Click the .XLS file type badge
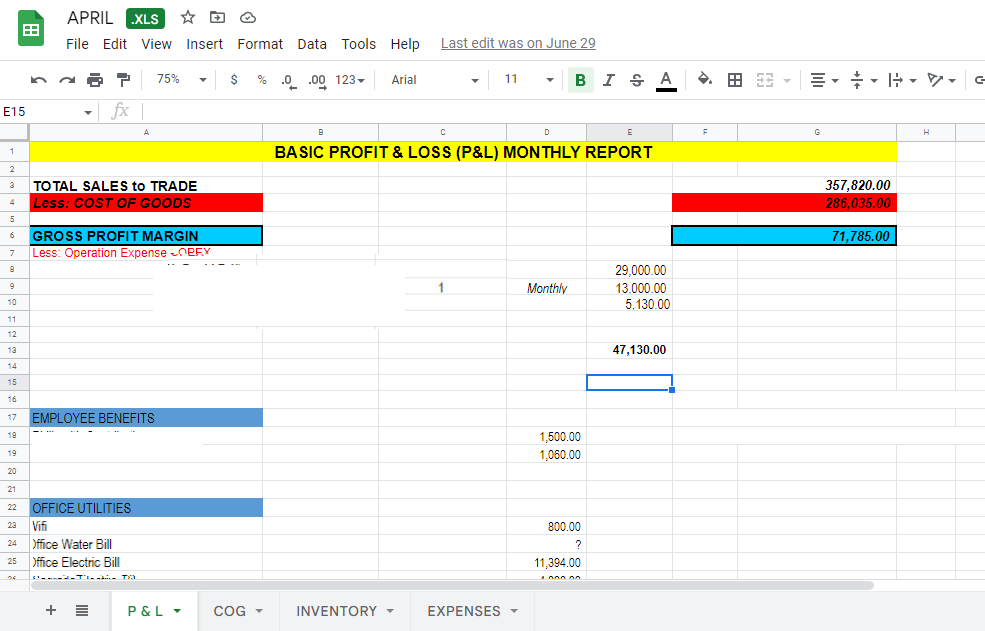This screenshot has height=631, width=985. [x=145, y=19]
